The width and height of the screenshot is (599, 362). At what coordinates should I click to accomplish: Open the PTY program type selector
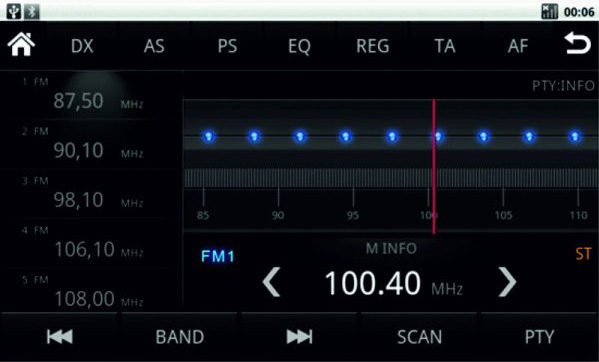point(539,337)
